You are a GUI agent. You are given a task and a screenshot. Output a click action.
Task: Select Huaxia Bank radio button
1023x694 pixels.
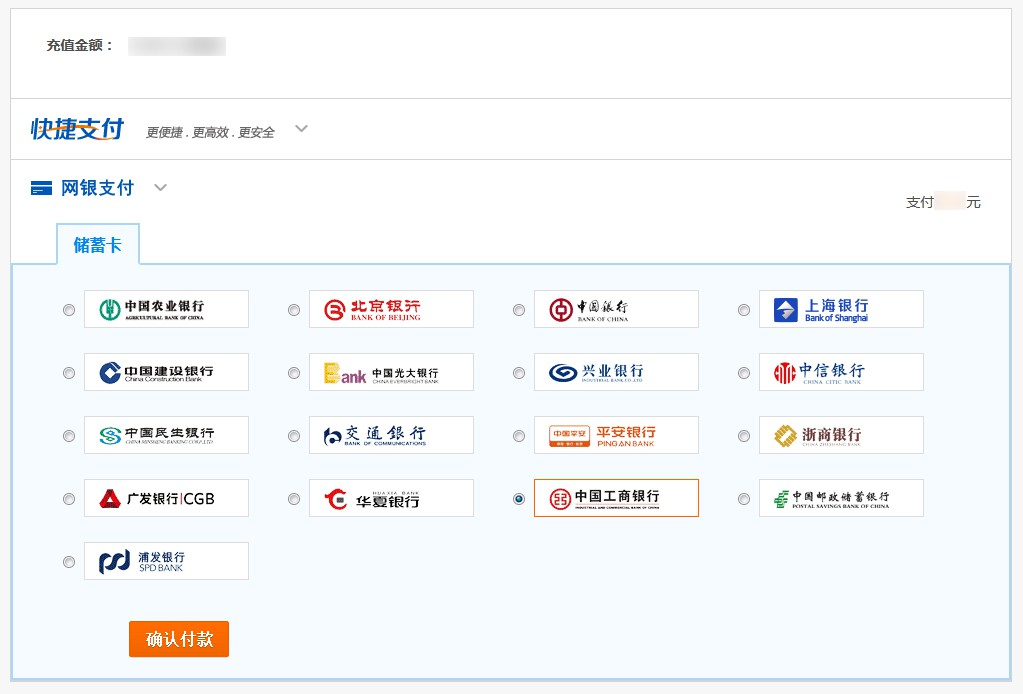(294, 499)
